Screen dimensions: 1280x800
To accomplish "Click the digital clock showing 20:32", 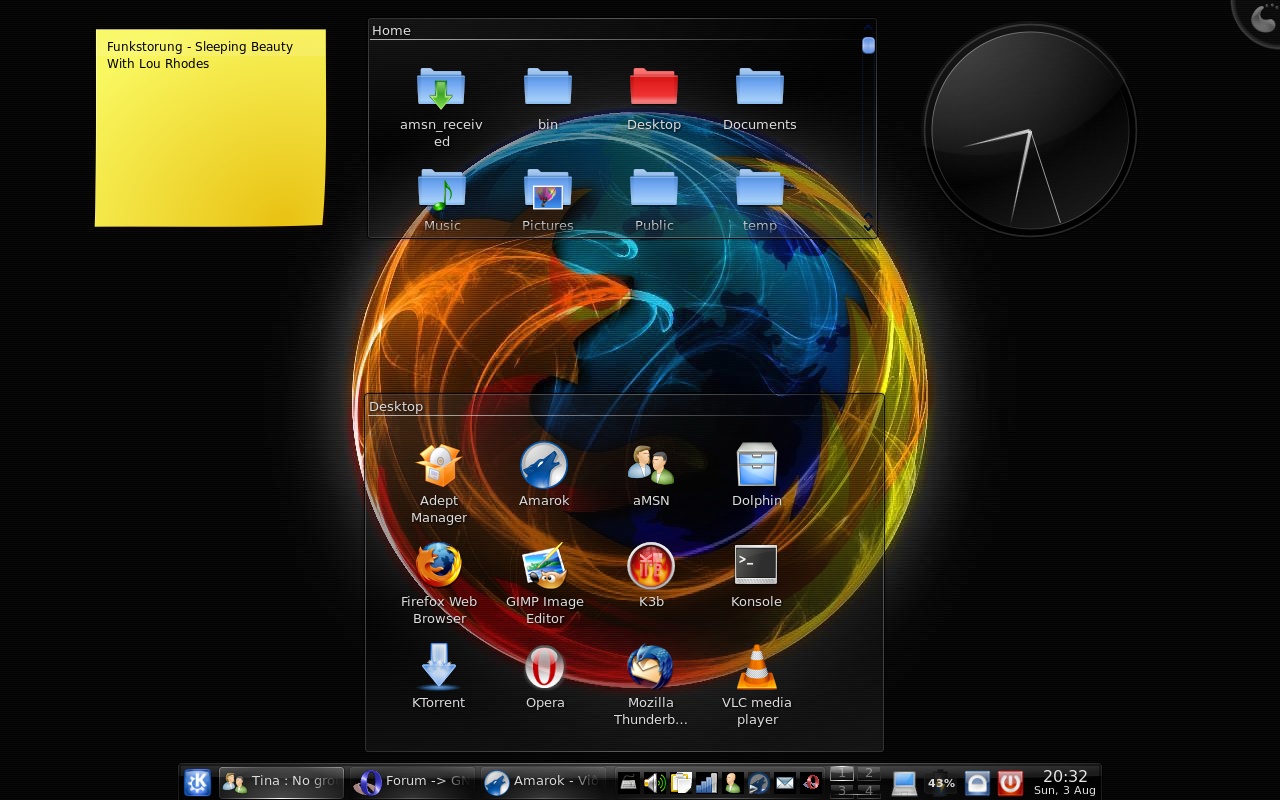I will [1065, 776].
